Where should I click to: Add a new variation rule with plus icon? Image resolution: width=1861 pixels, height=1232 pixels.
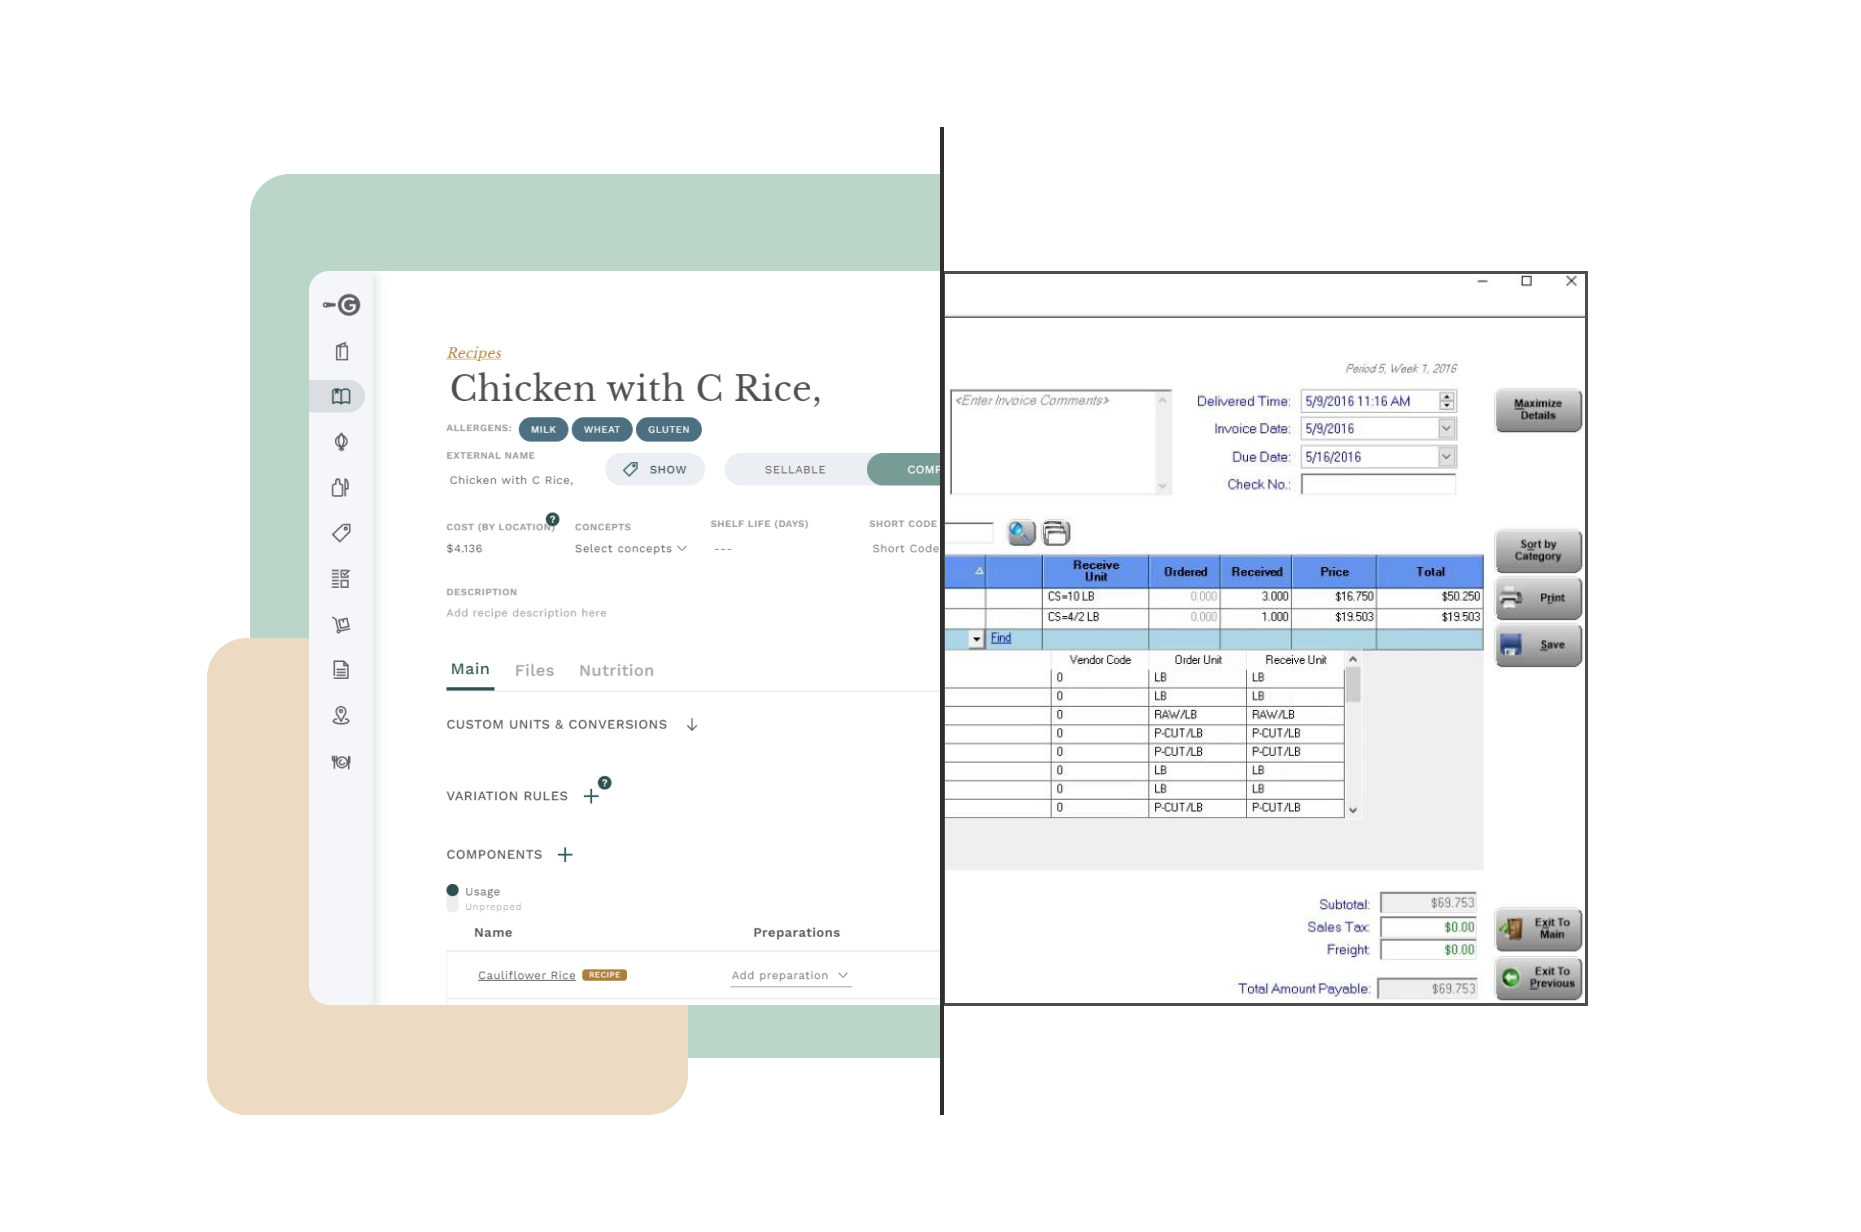591,796
